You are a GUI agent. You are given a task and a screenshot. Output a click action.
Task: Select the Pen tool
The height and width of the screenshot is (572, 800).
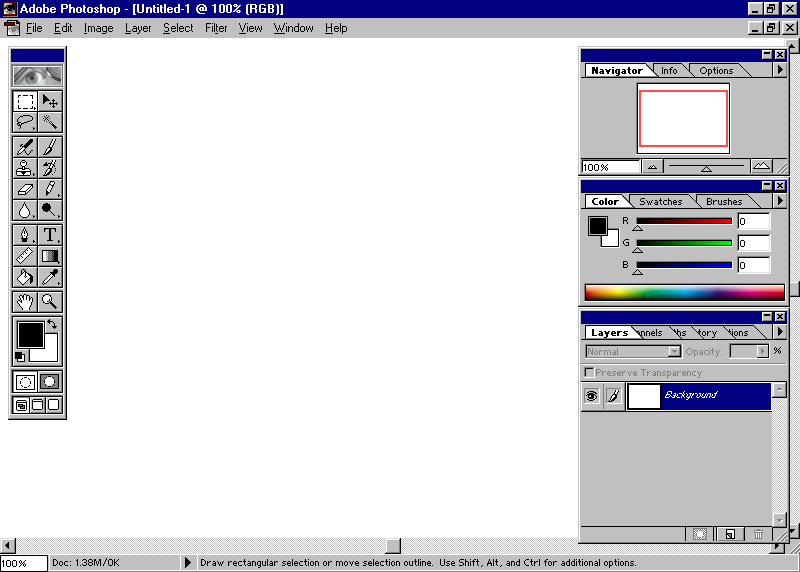[x=24, y=235]
